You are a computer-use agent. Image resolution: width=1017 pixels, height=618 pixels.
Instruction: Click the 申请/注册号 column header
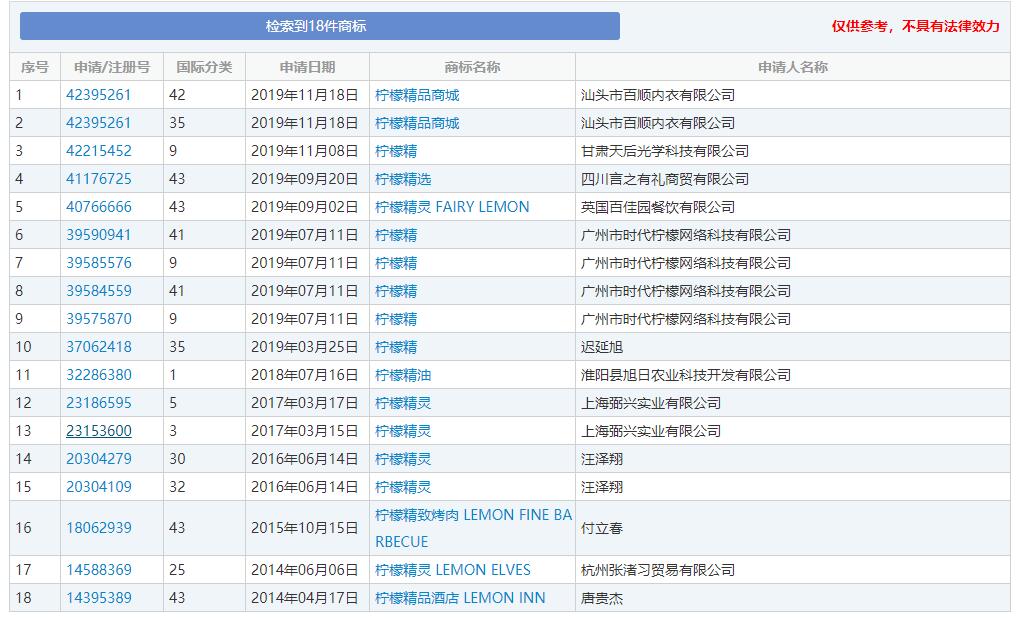[111, 67]
